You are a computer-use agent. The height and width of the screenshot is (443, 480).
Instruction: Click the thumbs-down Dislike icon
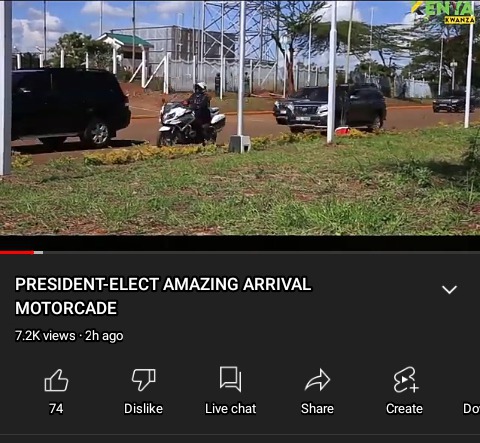144,380
